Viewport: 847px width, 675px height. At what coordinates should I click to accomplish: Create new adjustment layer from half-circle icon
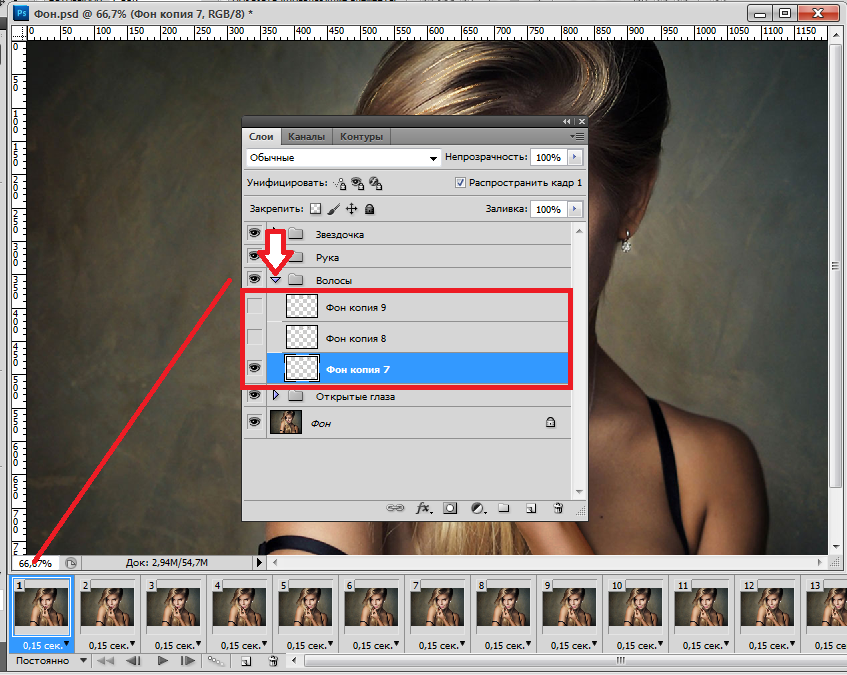pyautogui.click(x=478, y=508)
